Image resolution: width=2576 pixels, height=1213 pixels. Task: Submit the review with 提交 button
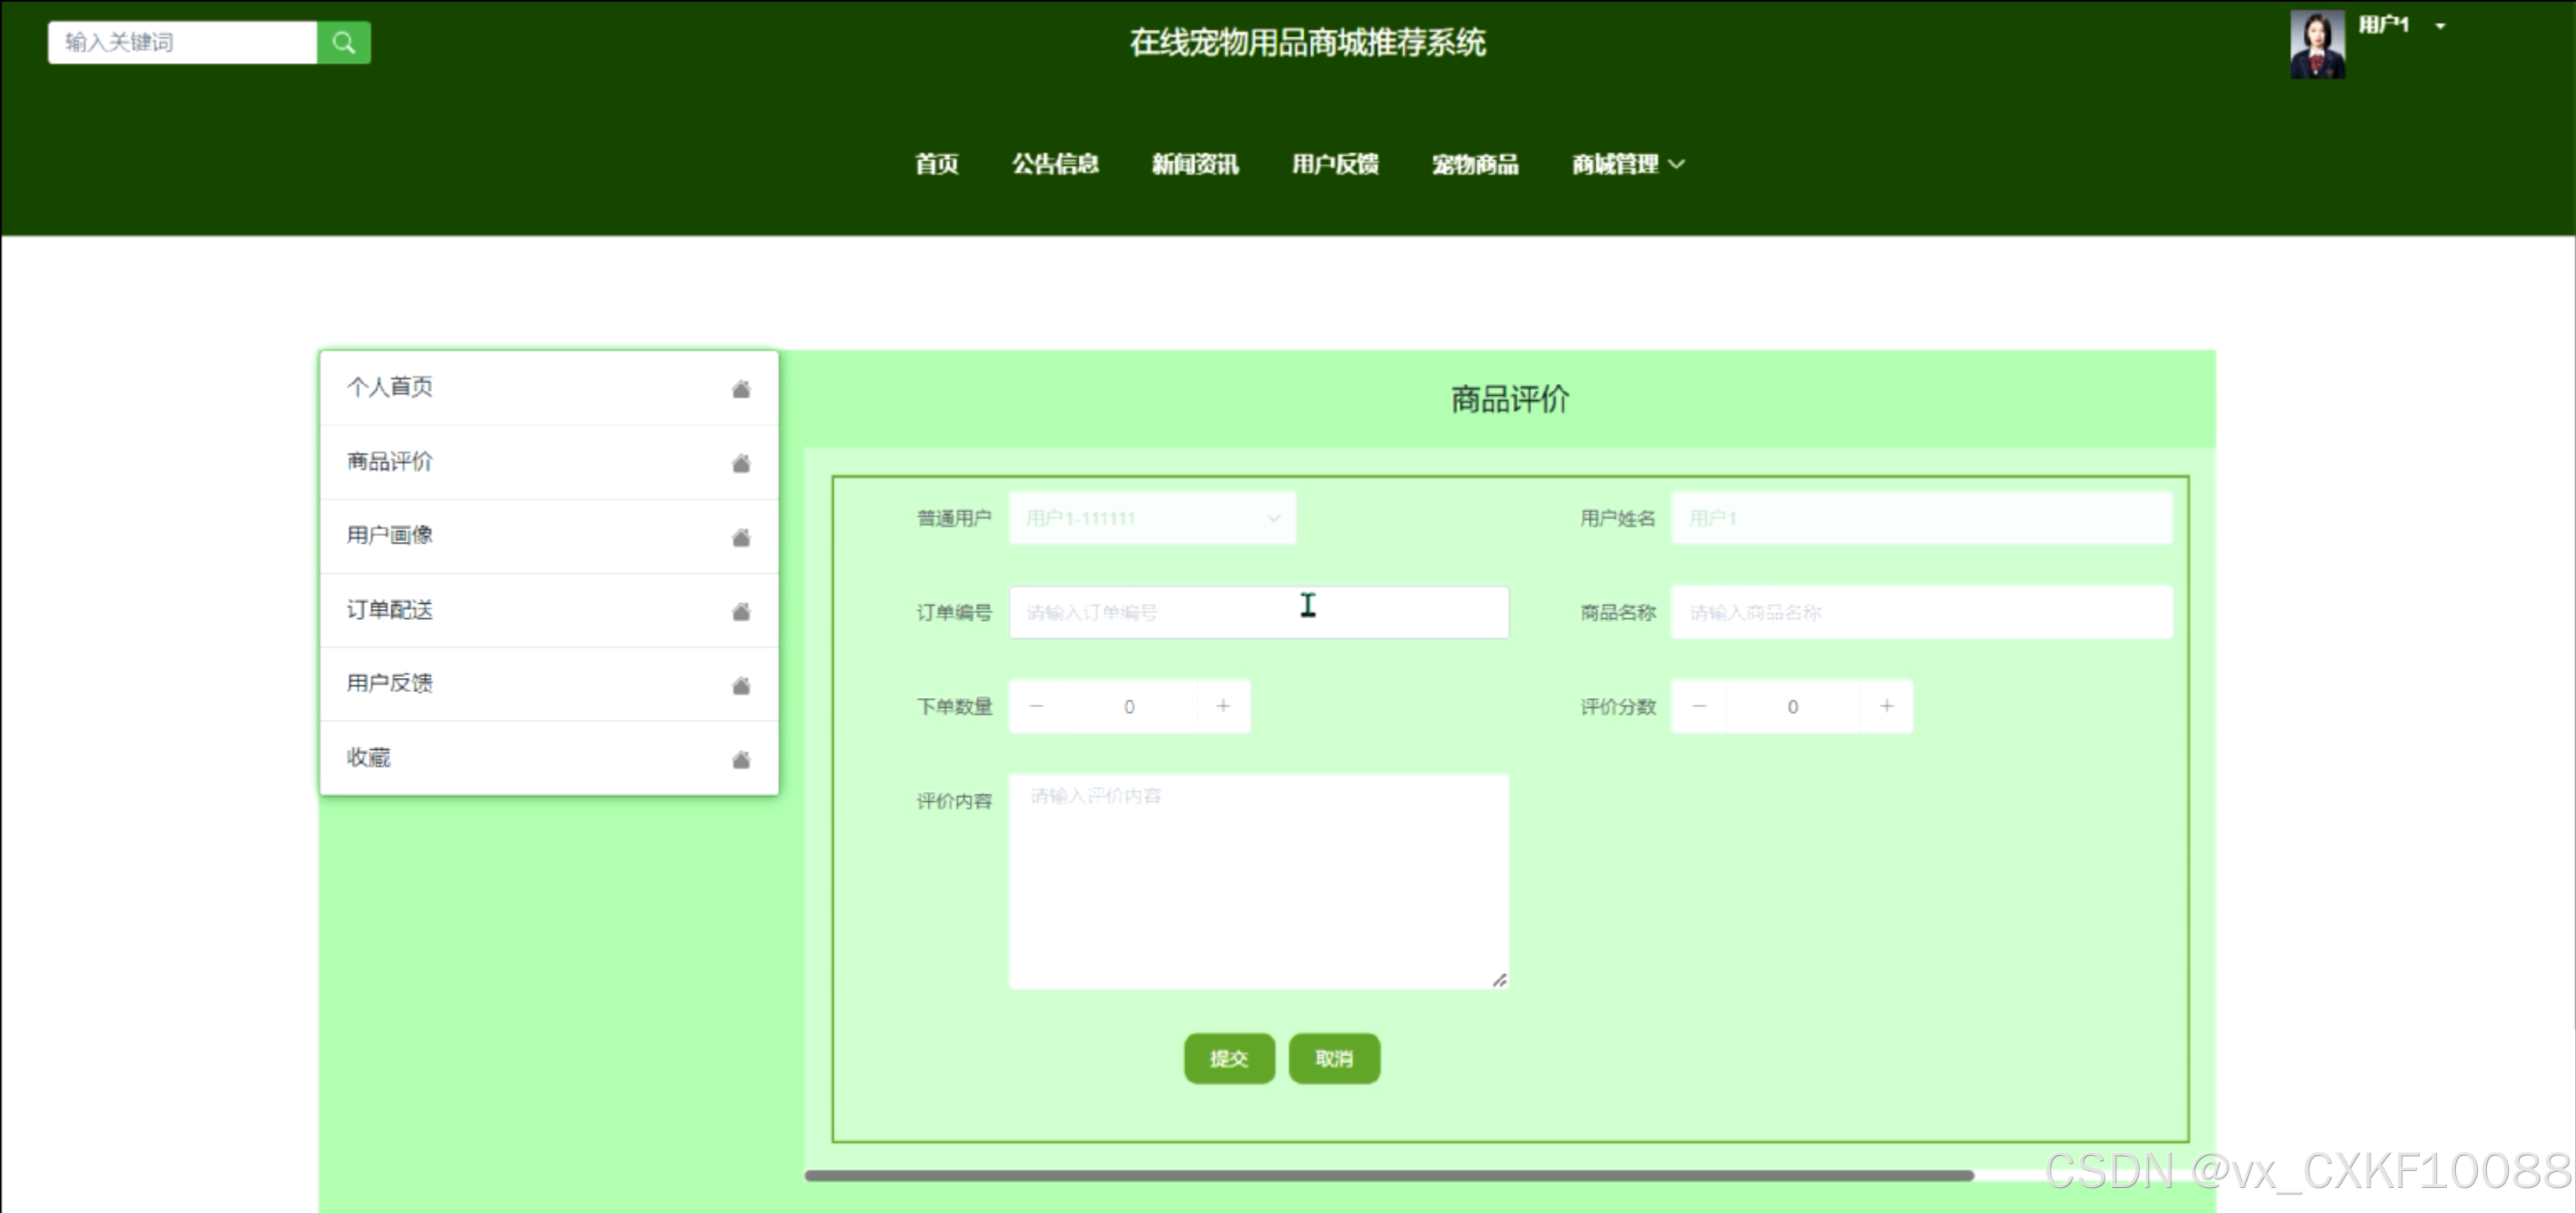pos(1228,1058)
